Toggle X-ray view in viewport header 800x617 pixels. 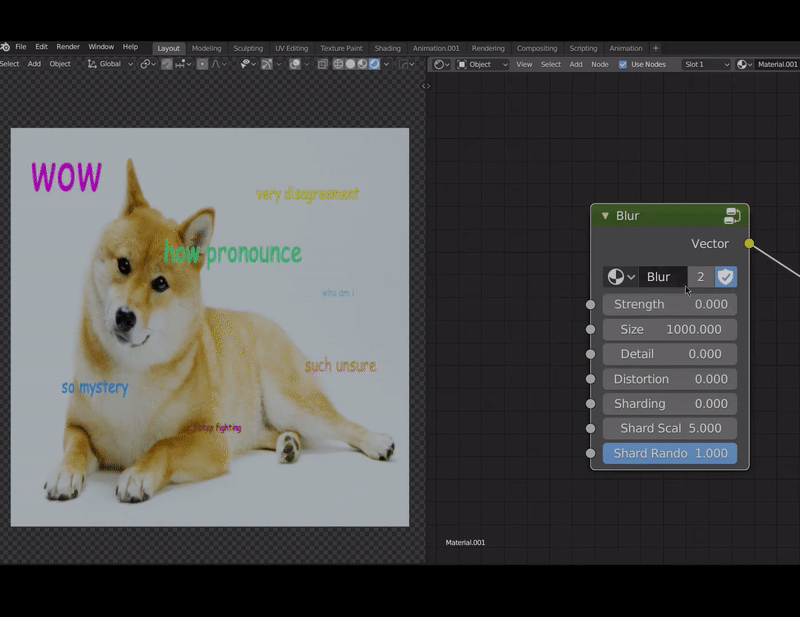323,64
